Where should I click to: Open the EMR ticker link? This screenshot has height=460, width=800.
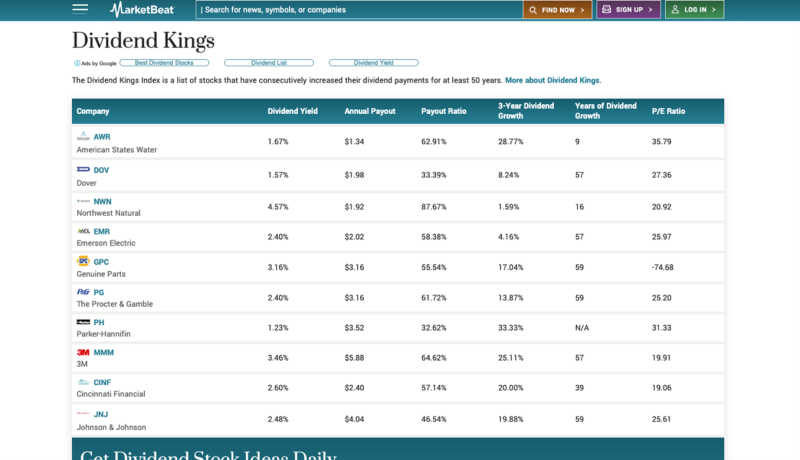[102, 231]
